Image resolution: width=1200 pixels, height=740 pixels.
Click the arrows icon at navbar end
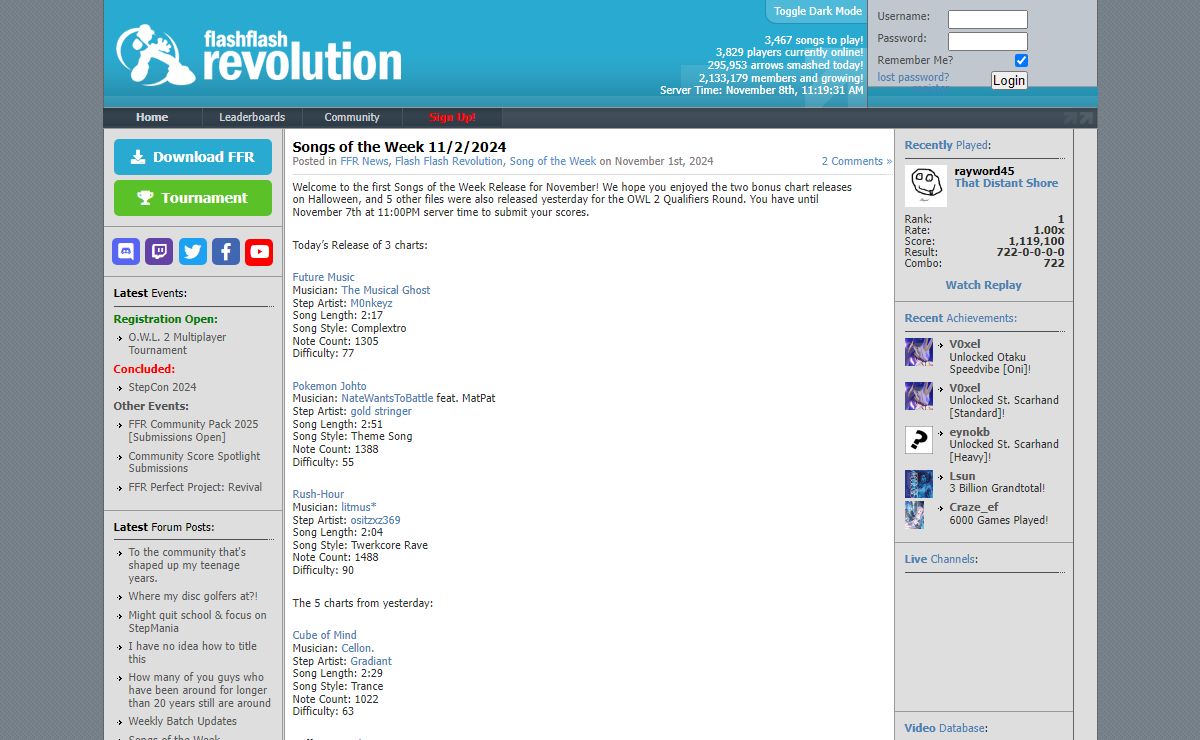click(1079, 118)
